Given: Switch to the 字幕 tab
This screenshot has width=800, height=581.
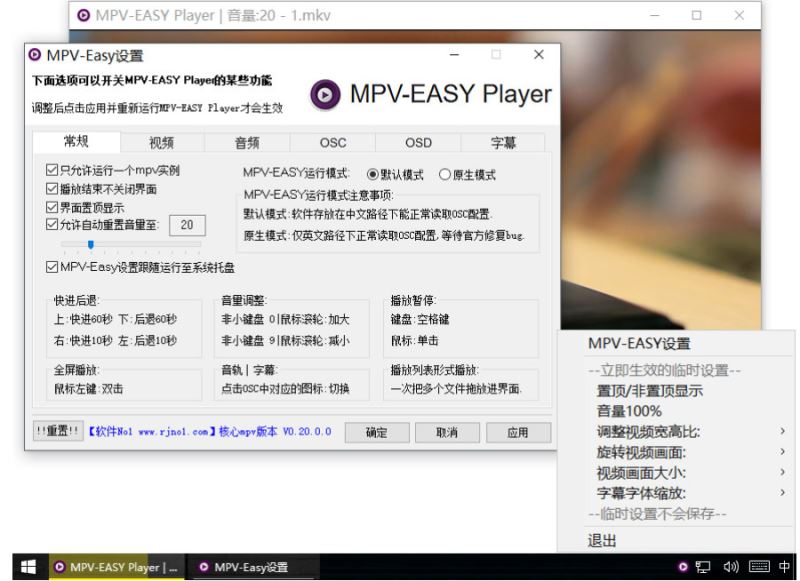Looking at the screenshot, I should click(503, 143).
